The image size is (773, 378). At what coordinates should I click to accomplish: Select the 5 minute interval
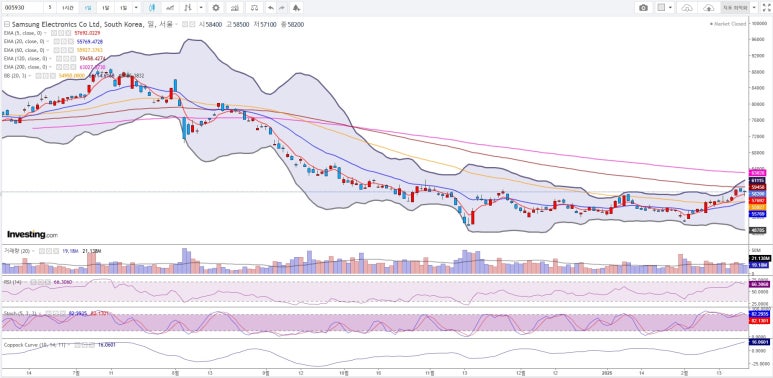pos(50,8)
